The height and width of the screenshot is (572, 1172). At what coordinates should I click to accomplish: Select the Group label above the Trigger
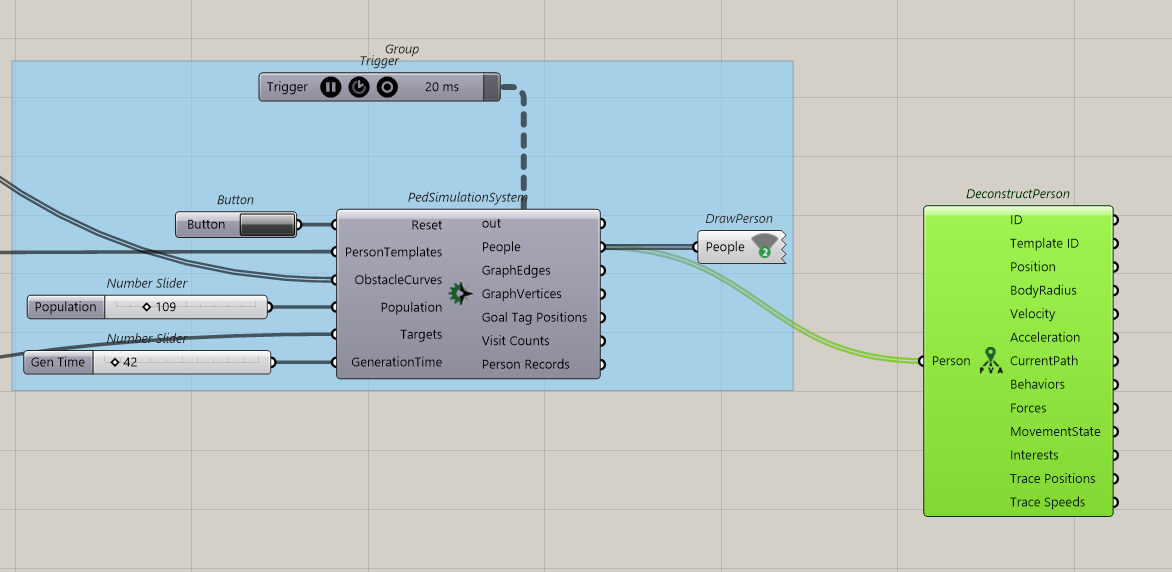point(402,49)
